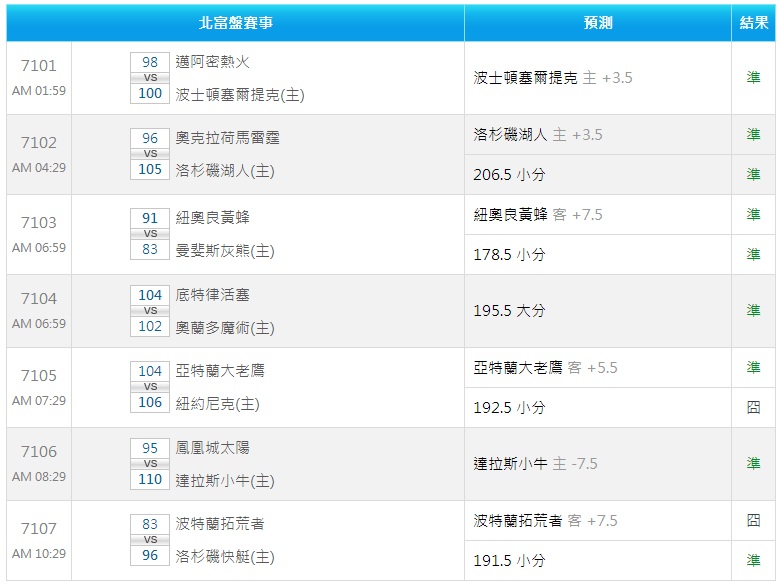Select game number 7106

(x=39, y=452)
